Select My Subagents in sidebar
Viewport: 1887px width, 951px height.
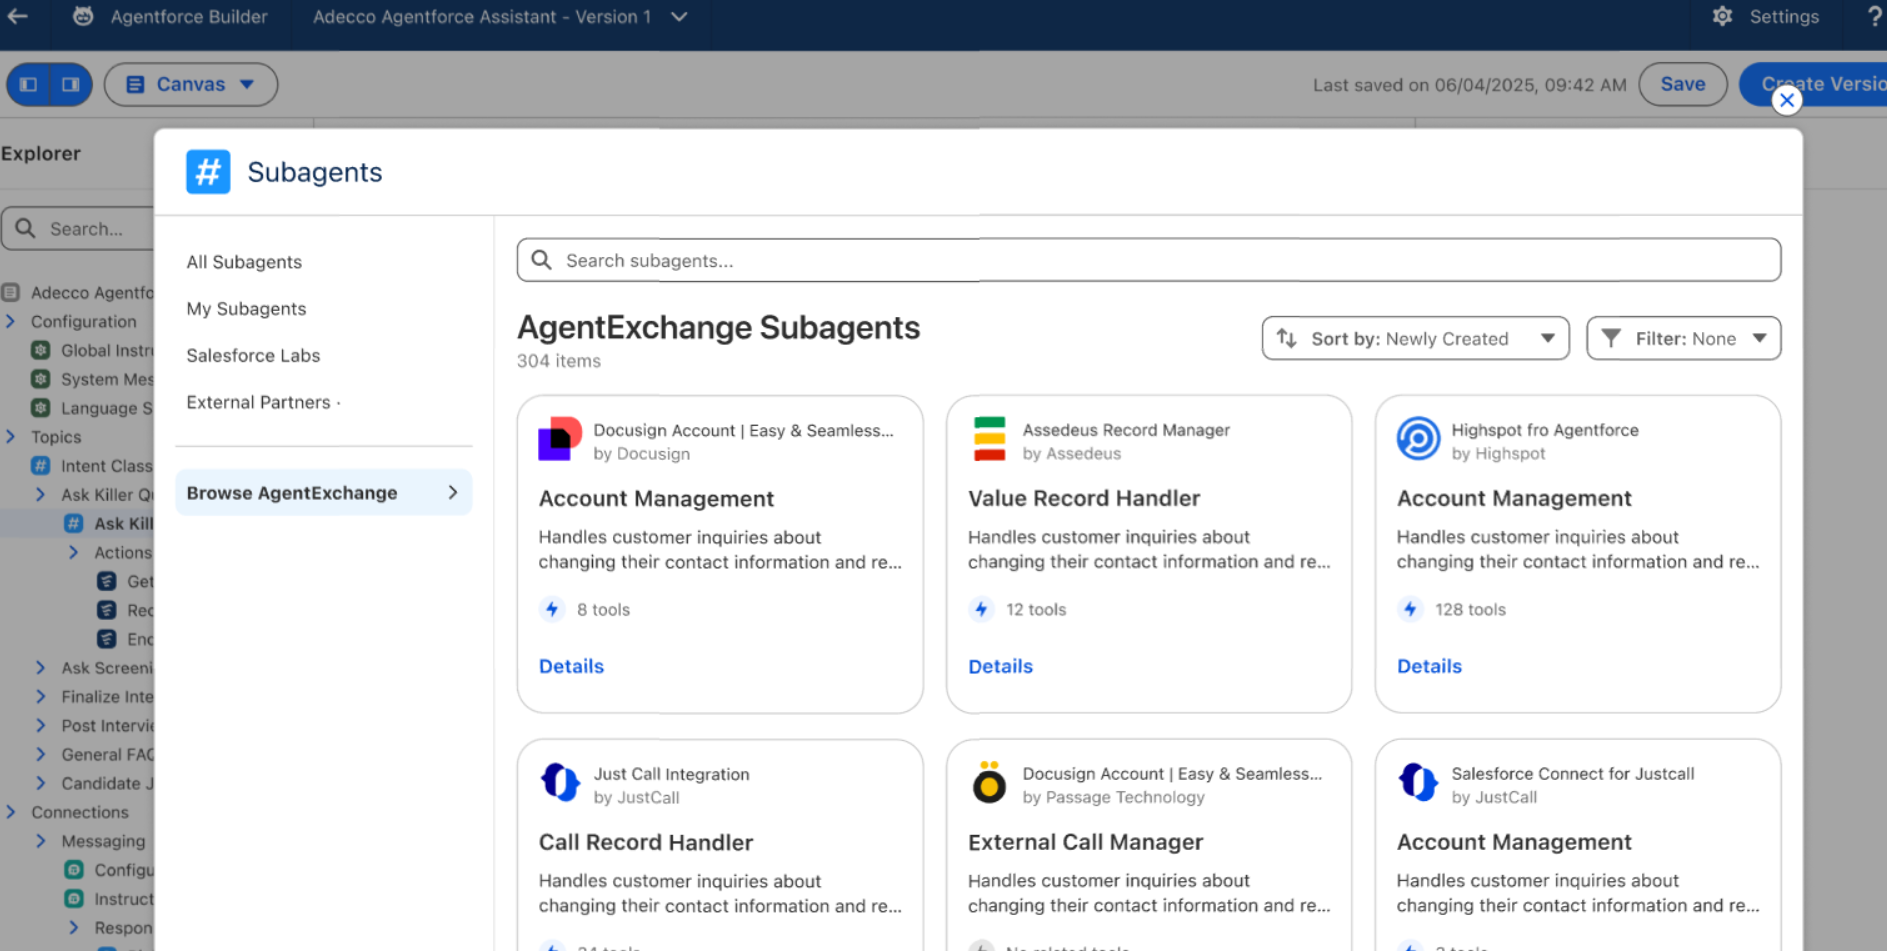tap(246, 309)
